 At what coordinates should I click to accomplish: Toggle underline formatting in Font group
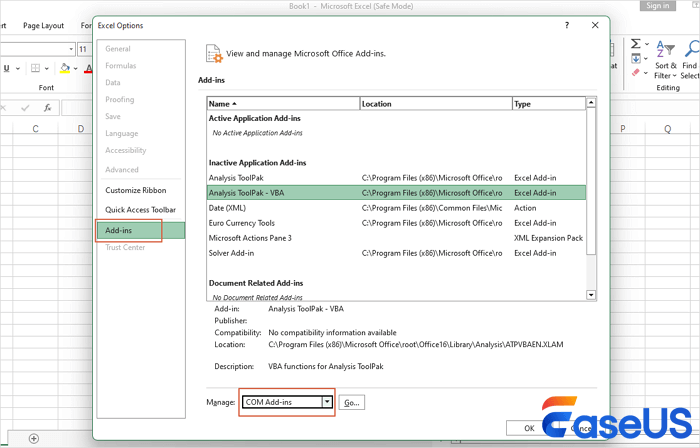[x=6, y=68]
